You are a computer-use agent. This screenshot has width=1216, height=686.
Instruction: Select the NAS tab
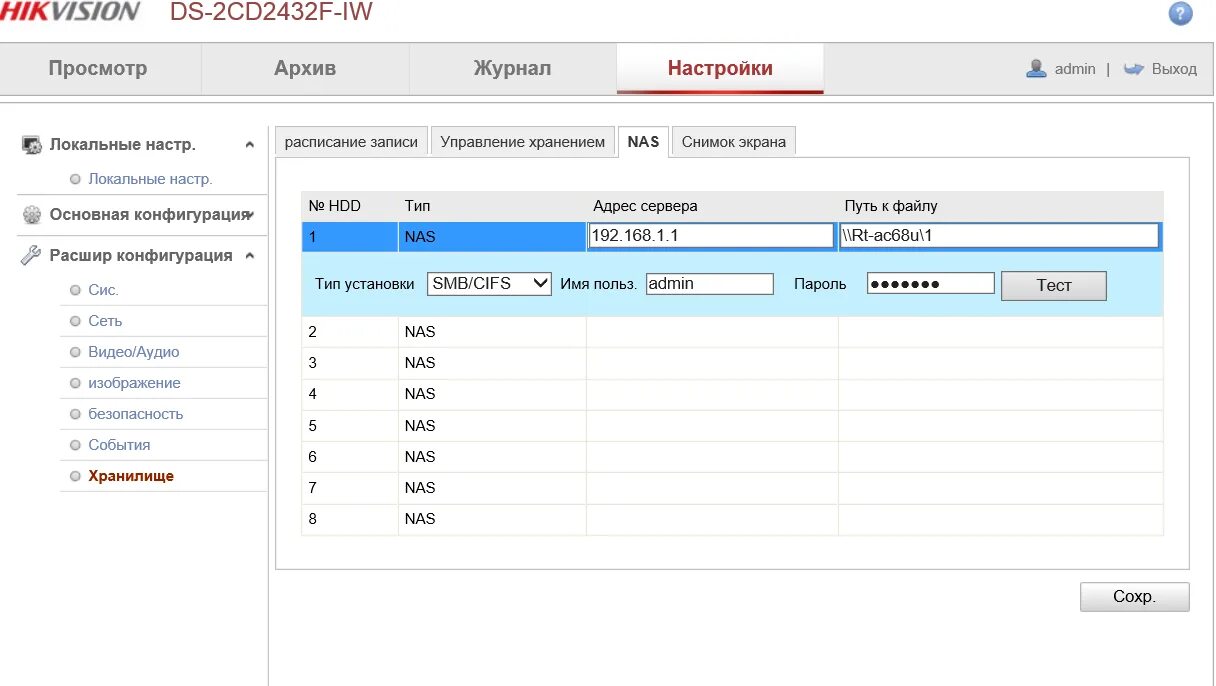[x=643, y=141]
